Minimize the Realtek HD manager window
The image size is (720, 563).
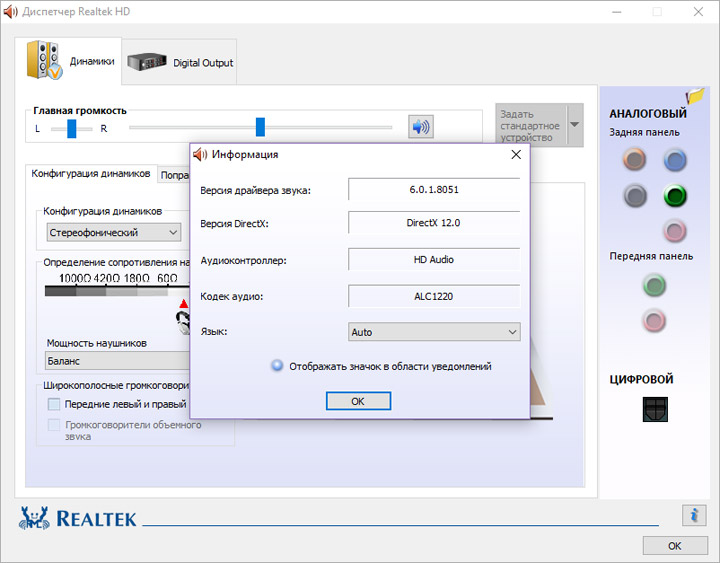[x=616, y=11]
